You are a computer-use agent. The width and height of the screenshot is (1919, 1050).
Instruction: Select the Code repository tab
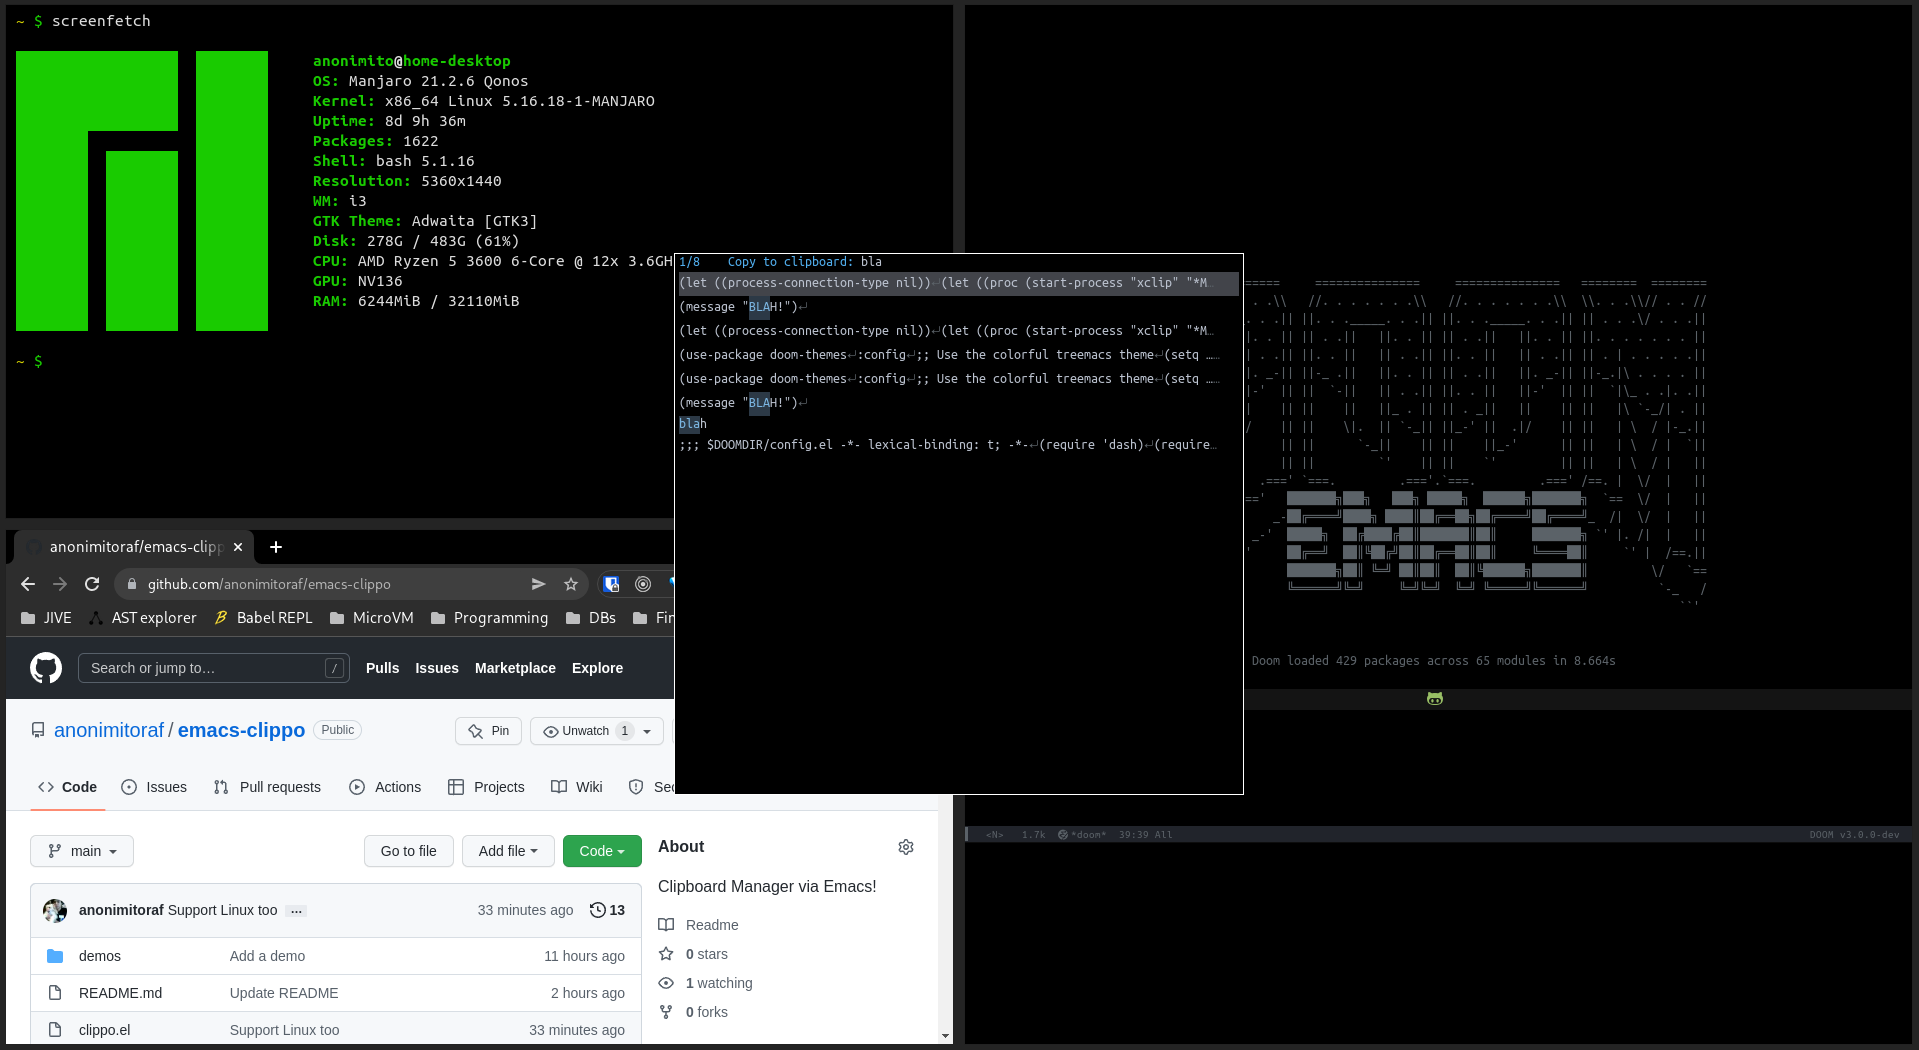68,787
